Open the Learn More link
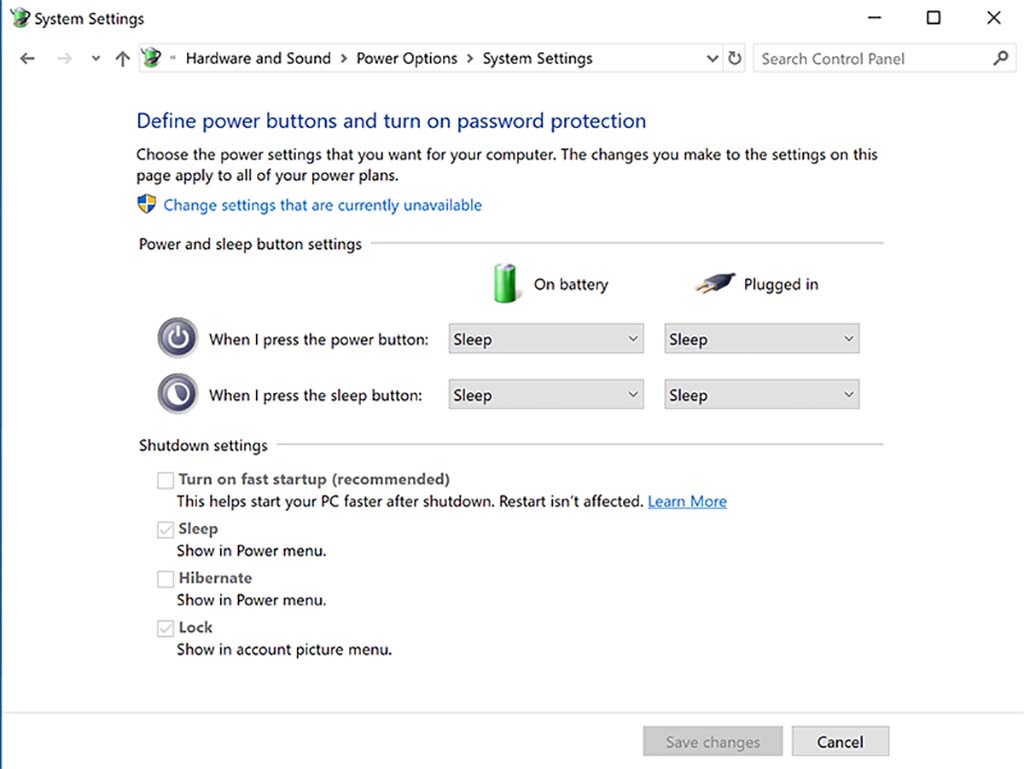 [687, 501]
